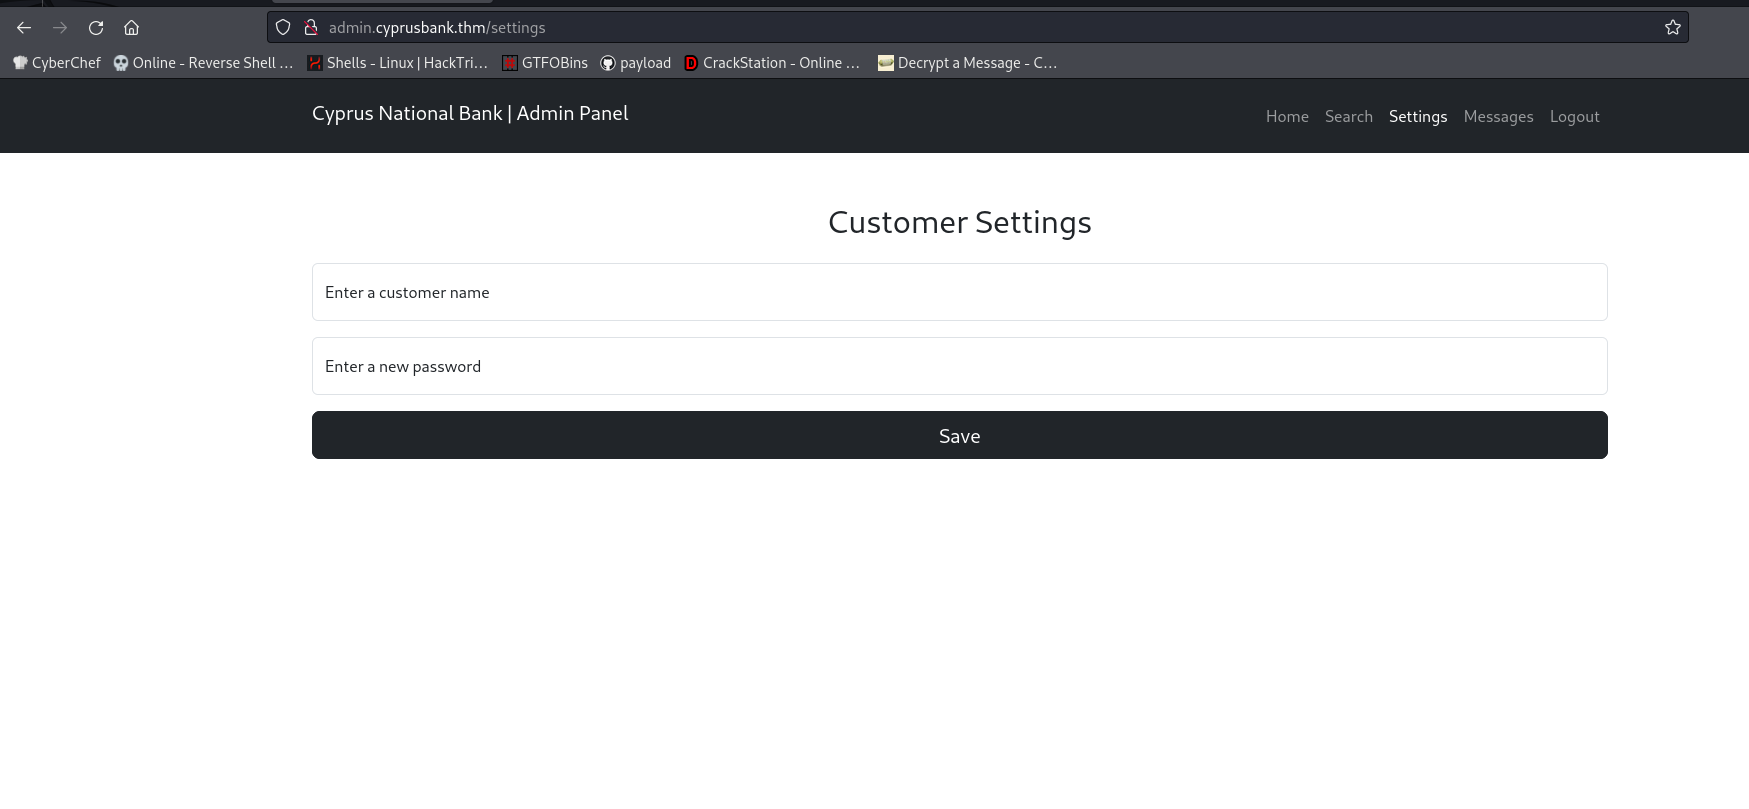
Task: Focus the customer name input field
Action: click(x=959, y=292)
